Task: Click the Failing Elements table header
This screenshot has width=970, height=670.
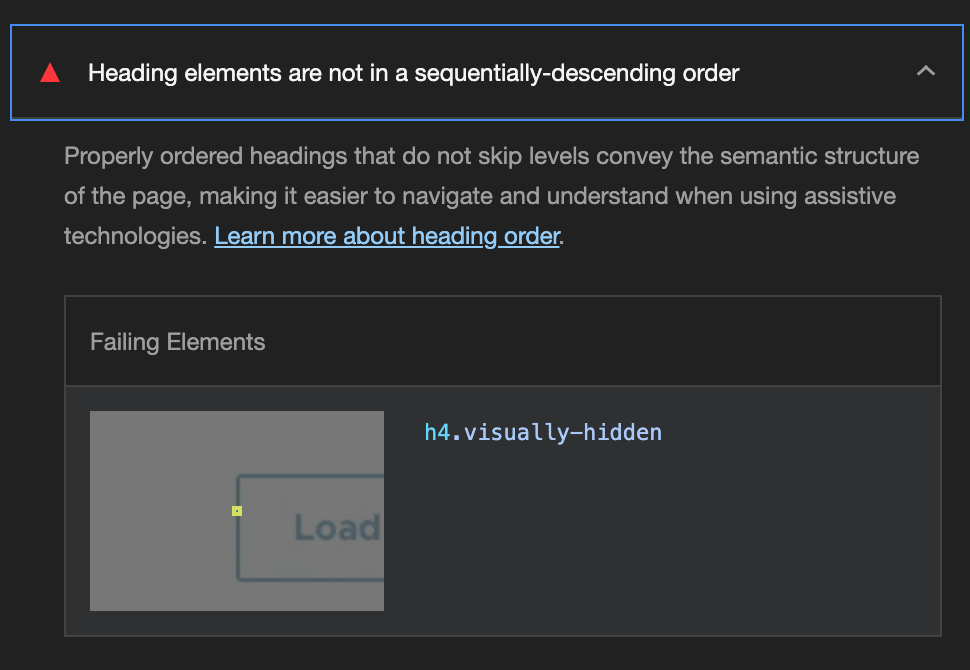Action: coord(178,342)
